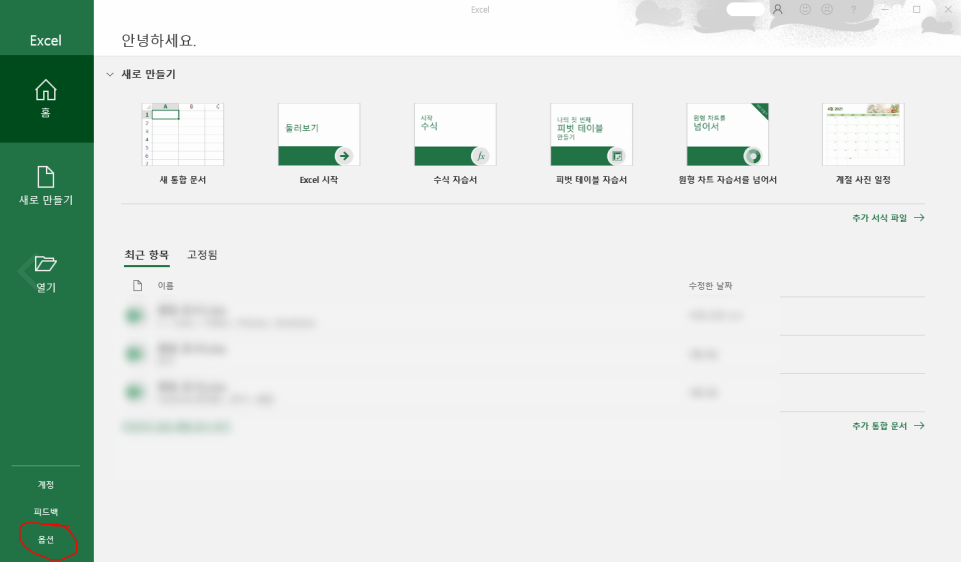The height and width of the screenshot is (562, 961).
Task: Switch to the 고정됨 tab
Action: point(202,255)
